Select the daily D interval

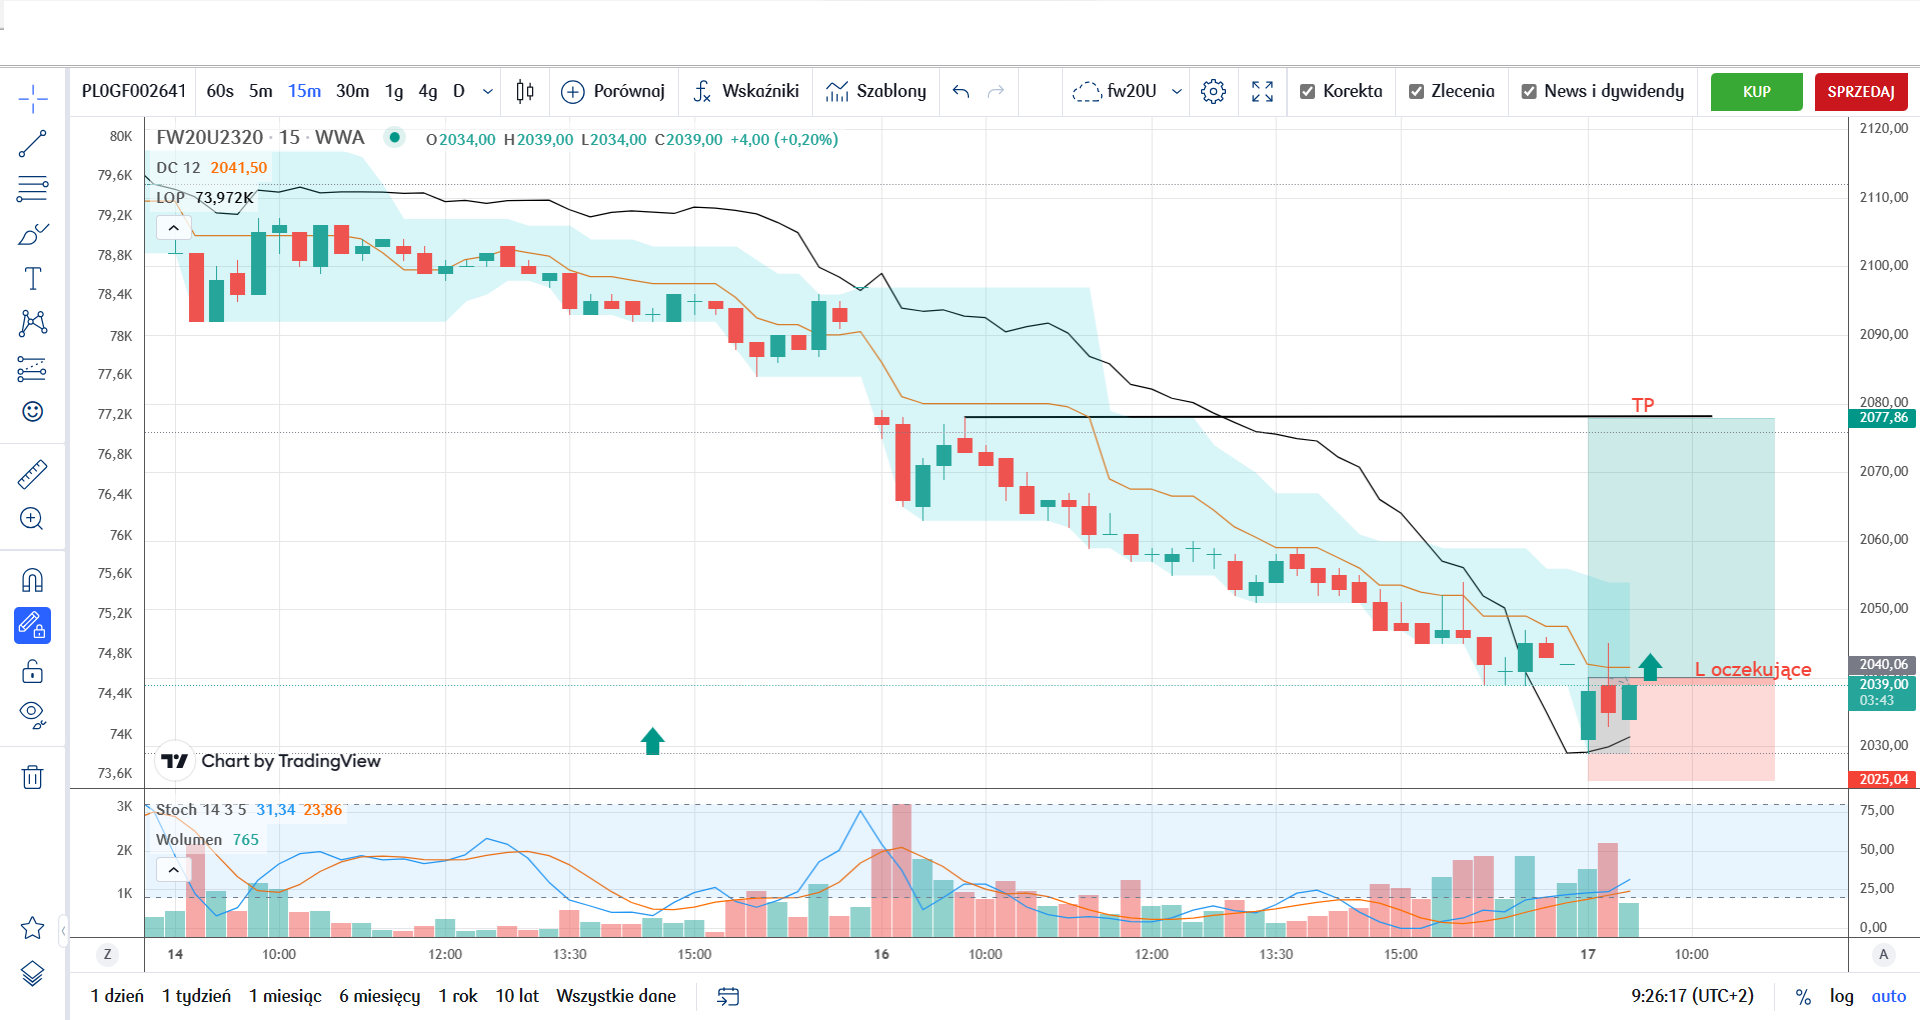pyautogui.click(x=459, y=91)
